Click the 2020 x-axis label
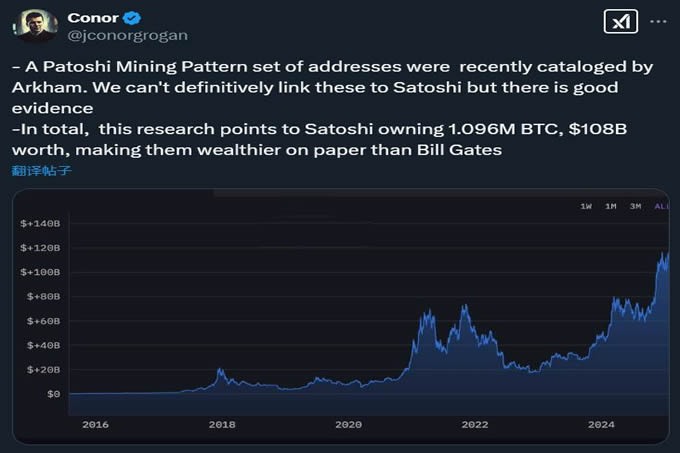The image size is (680, 453). pyautogui.click(x=348, y=425)
